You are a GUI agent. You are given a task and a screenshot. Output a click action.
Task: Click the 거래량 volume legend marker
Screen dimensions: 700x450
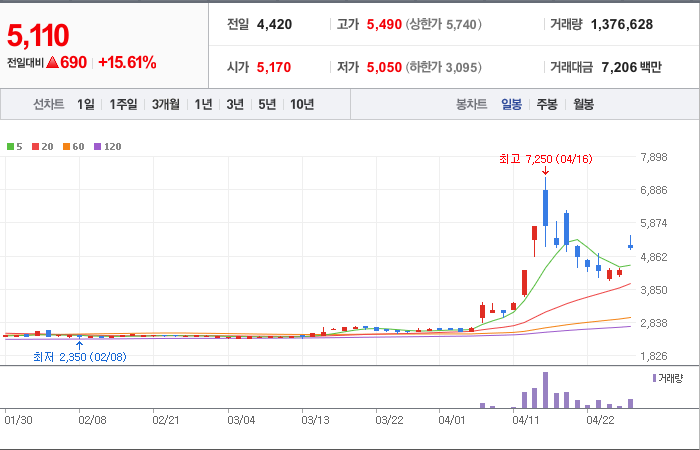click(x=654, y=379)
